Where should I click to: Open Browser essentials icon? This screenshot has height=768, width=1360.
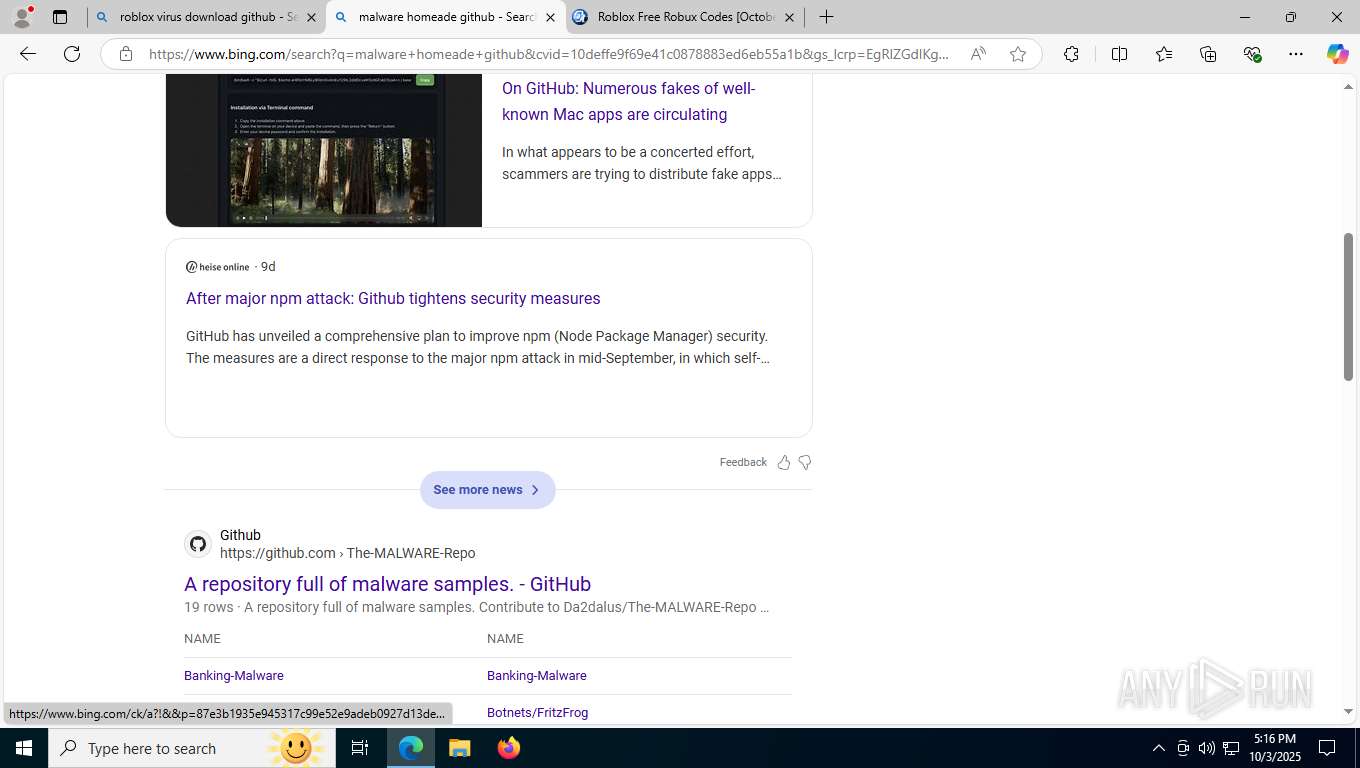(x=1252, y=54)
